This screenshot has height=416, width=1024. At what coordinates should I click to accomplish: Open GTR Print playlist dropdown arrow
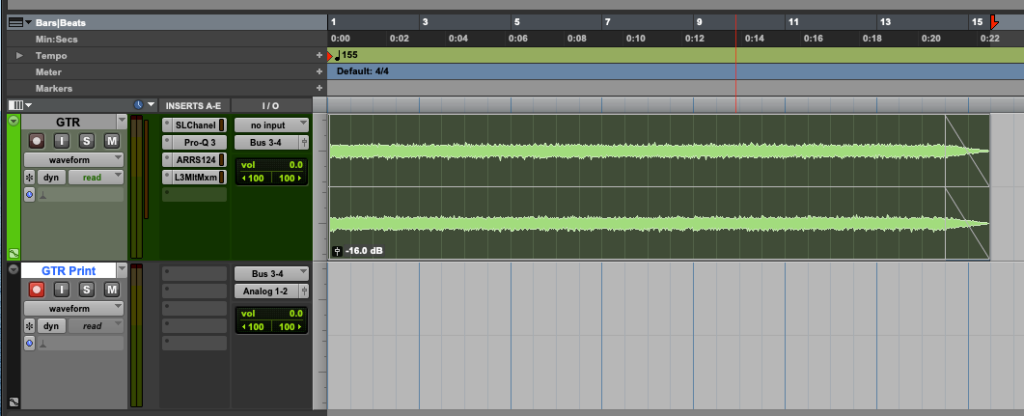[x=121, y=270]
